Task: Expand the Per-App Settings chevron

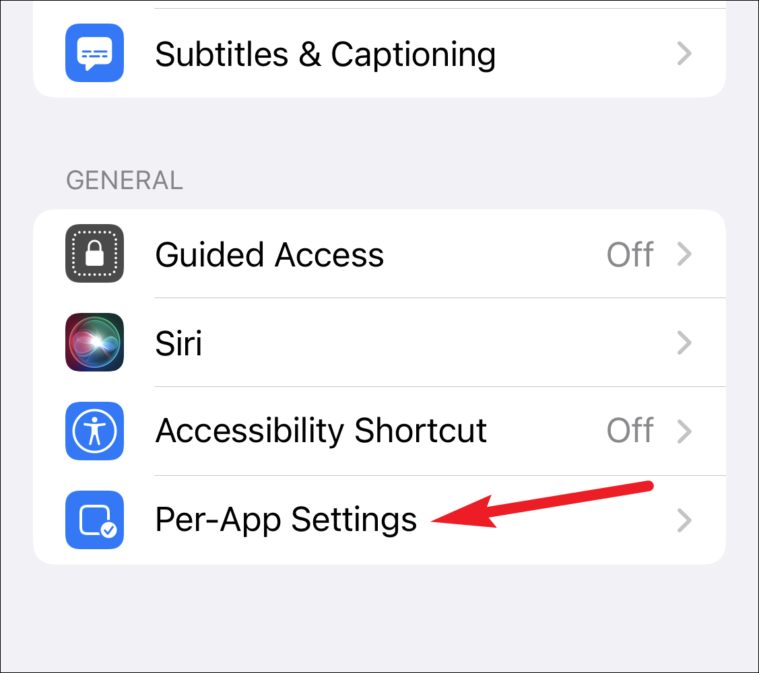Action: click(684, 520)
